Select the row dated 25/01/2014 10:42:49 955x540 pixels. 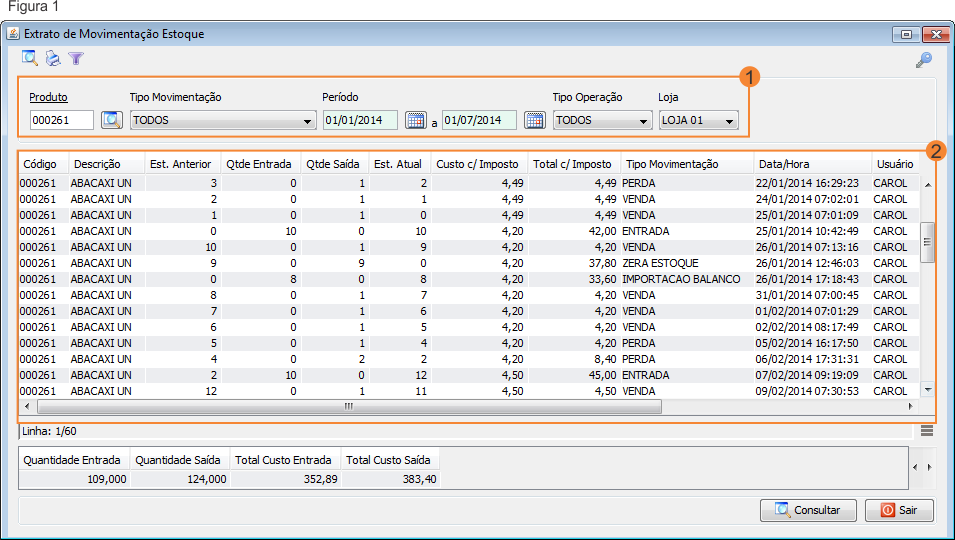[469, 231]
